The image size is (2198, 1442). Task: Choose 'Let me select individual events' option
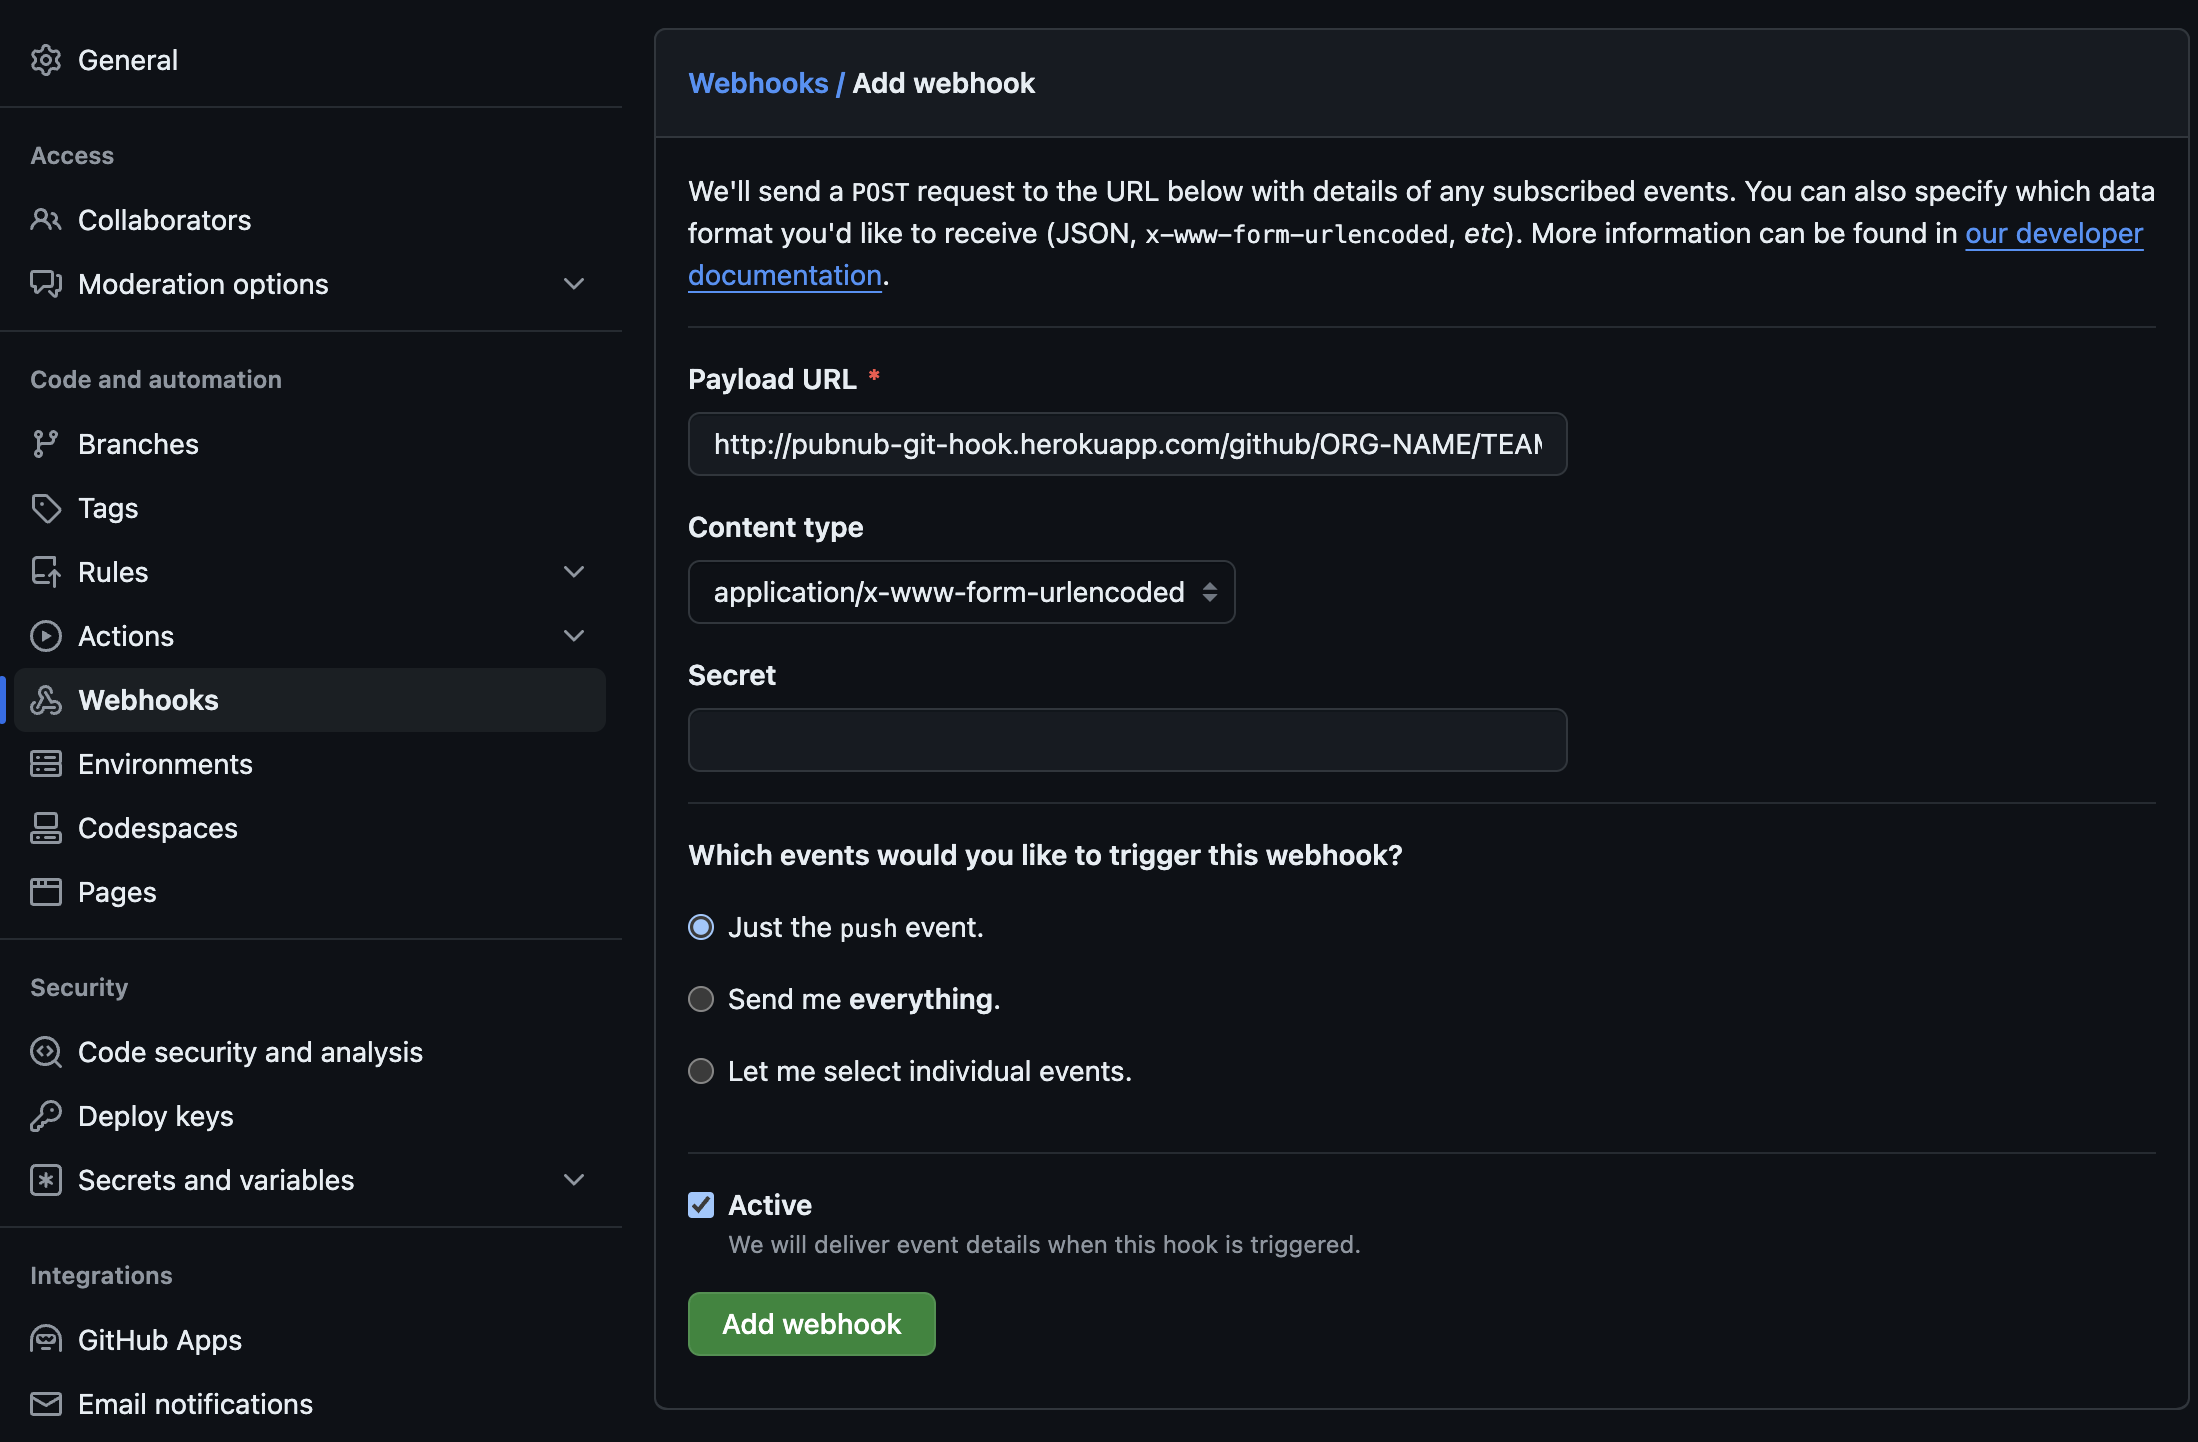tap(701, 1071)
